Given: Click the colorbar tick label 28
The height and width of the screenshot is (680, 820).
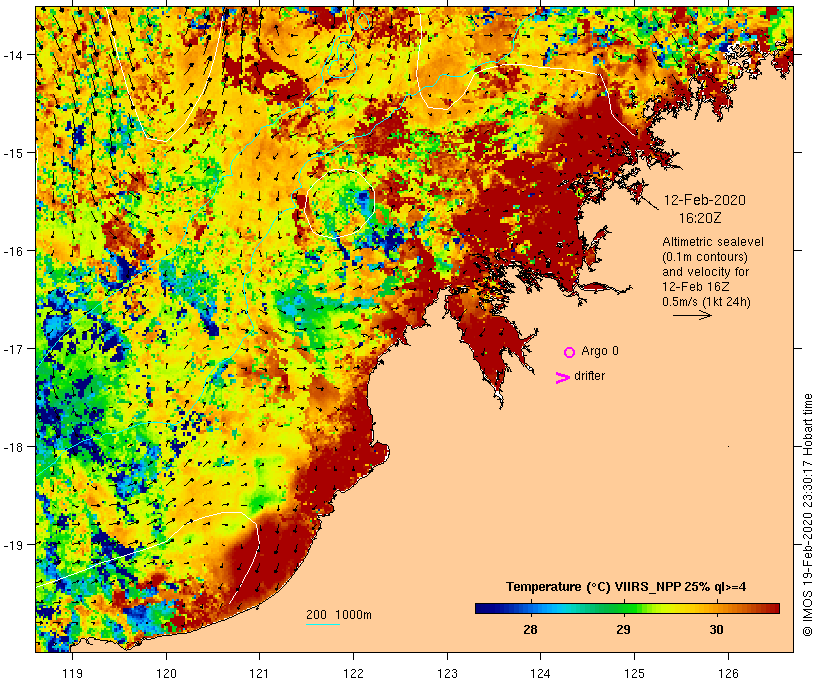Looking at the screenshot, I should pyautogui.click(x=530, y=629).
